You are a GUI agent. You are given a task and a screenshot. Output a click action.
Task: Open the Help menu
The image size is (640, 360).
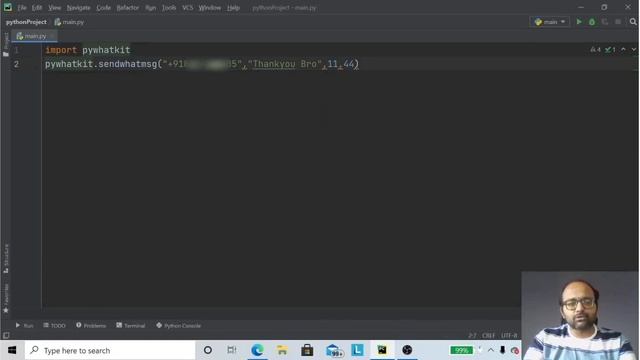[233, 8]
